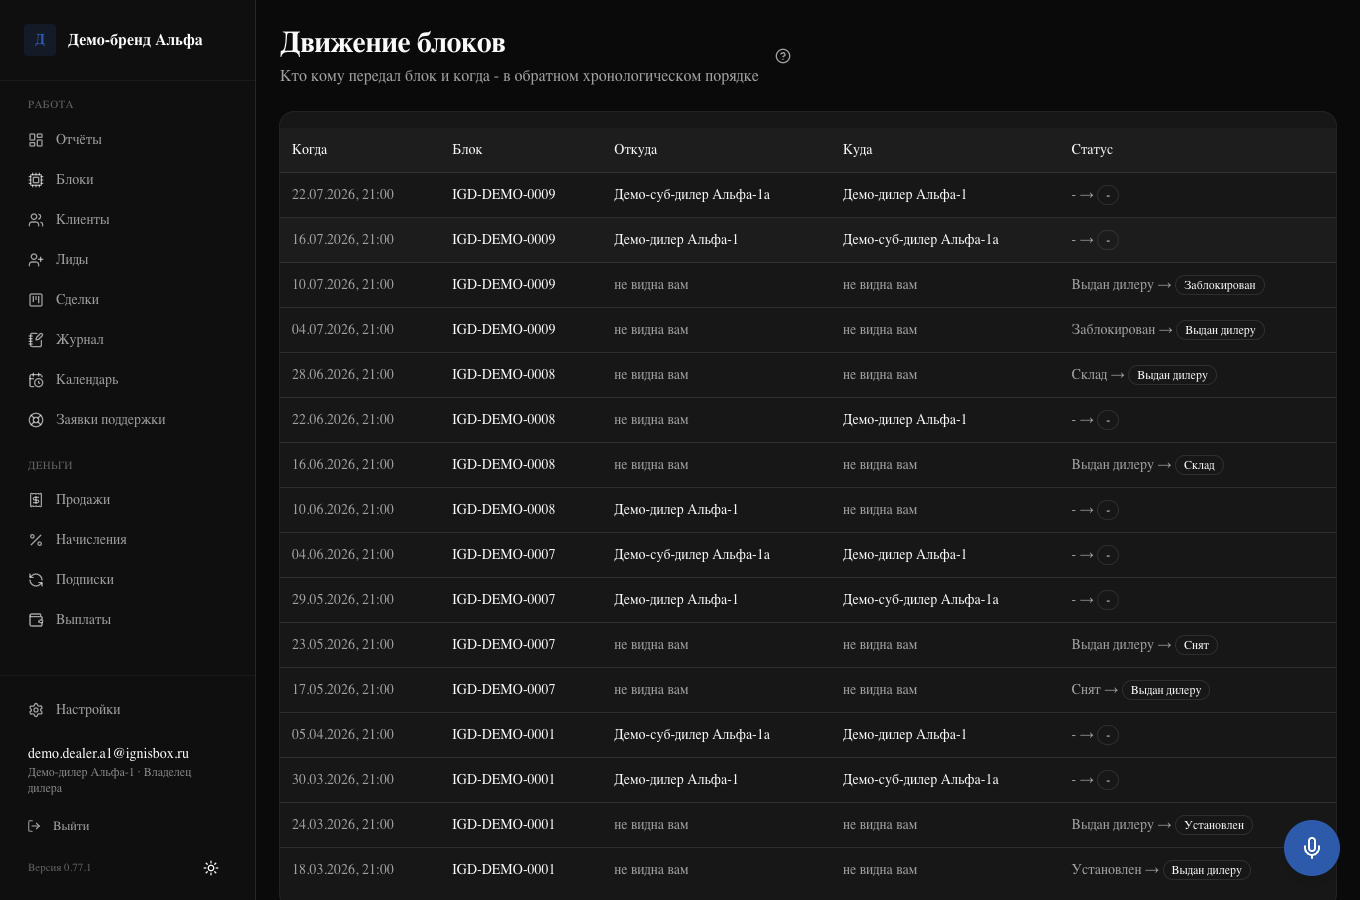Click the Заблокирован status badge, 10.07.2026 row
Image resolution: width=1360 pixels, height=900 pixels.
pos(1220,285)
